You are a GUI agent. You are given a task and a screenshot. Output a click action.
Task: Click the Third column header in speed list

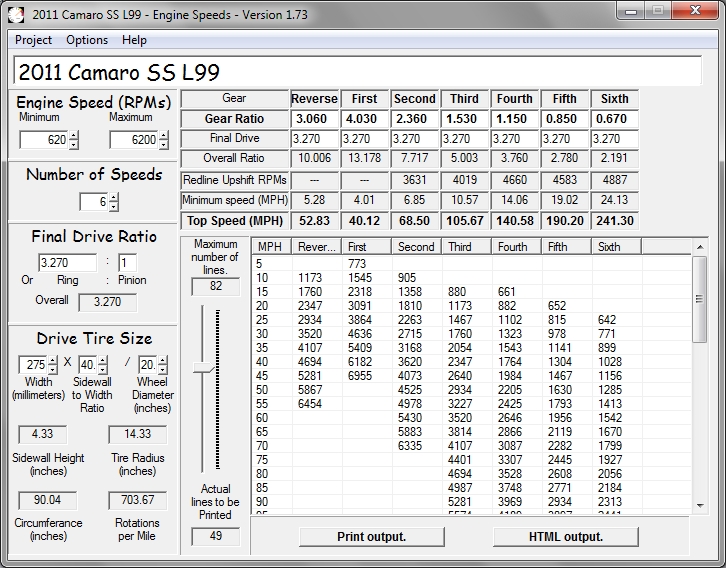click(464, 246)
